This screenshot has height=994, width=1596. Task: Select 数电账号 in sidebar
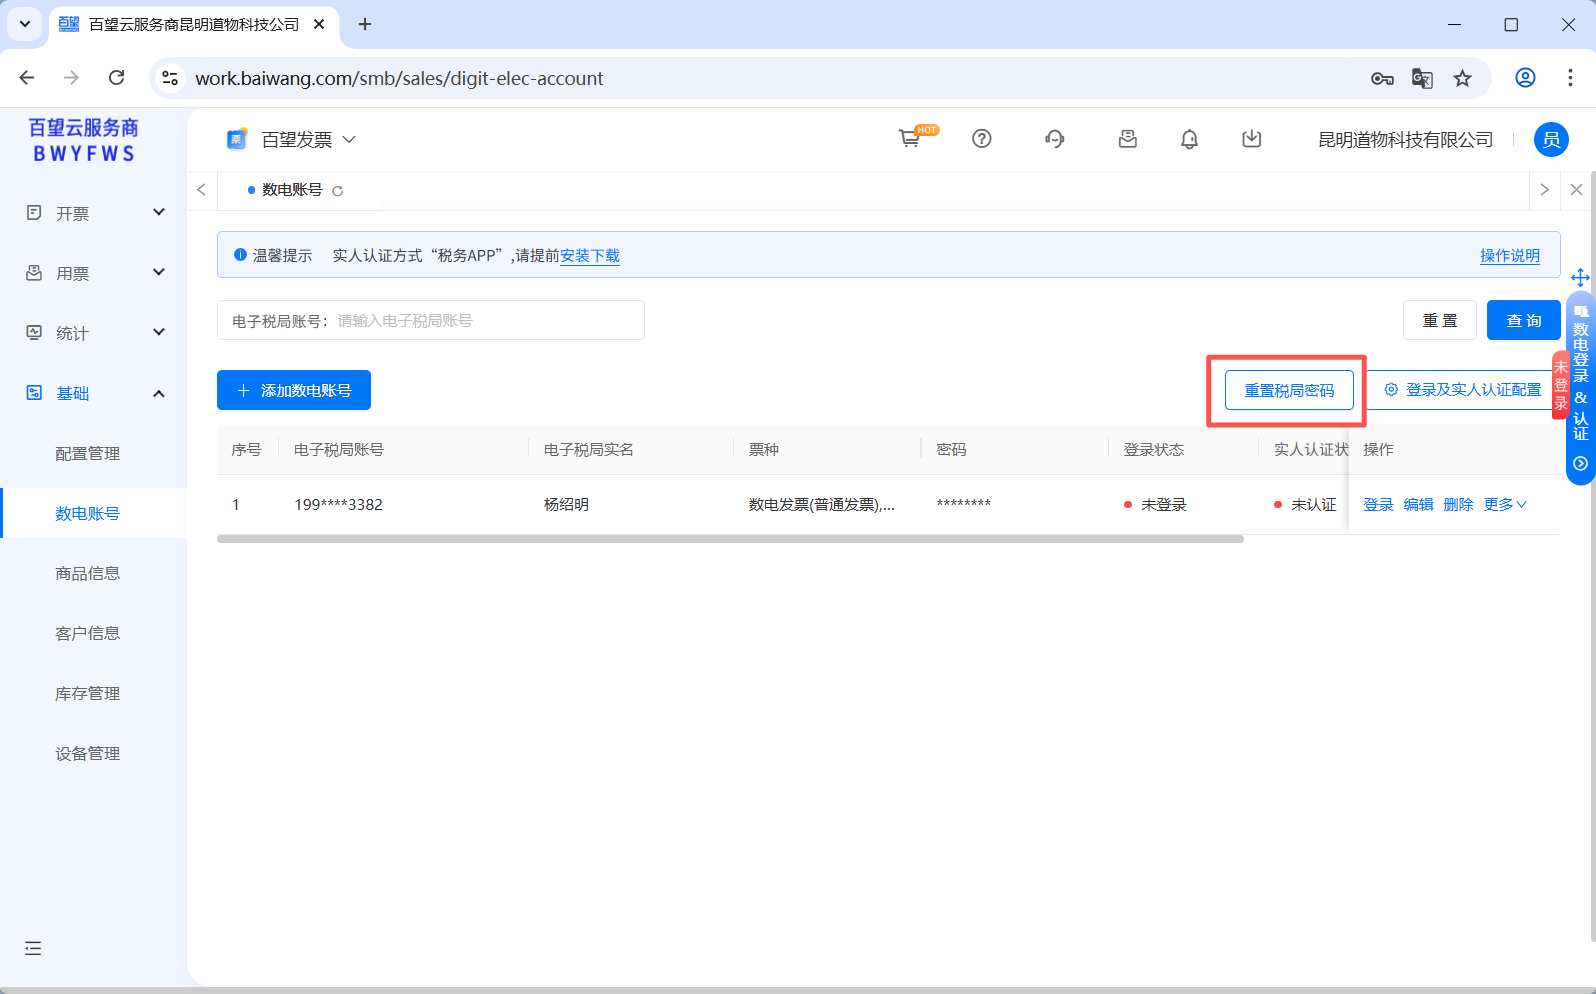click(x=88, y=513)
